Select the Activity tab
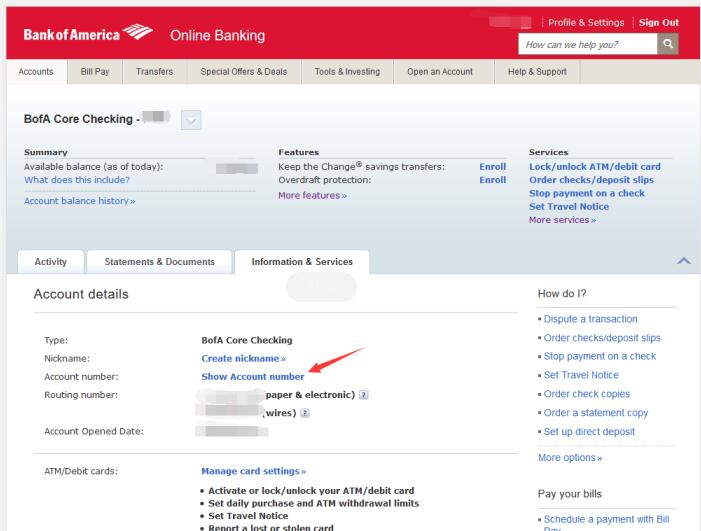 click(x=51, y=262)
